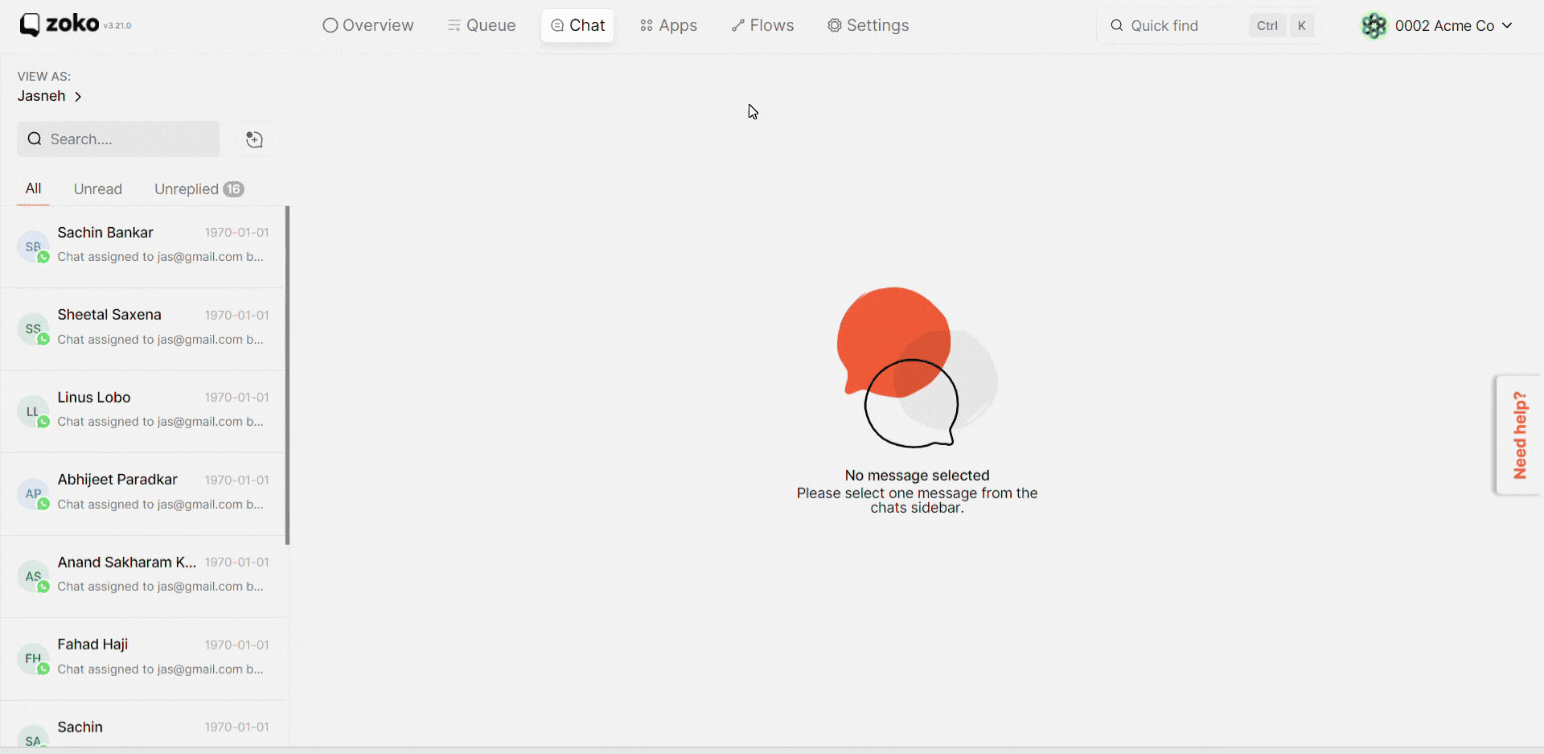Open Sheetal Saxena chat

tap(143, 329)
